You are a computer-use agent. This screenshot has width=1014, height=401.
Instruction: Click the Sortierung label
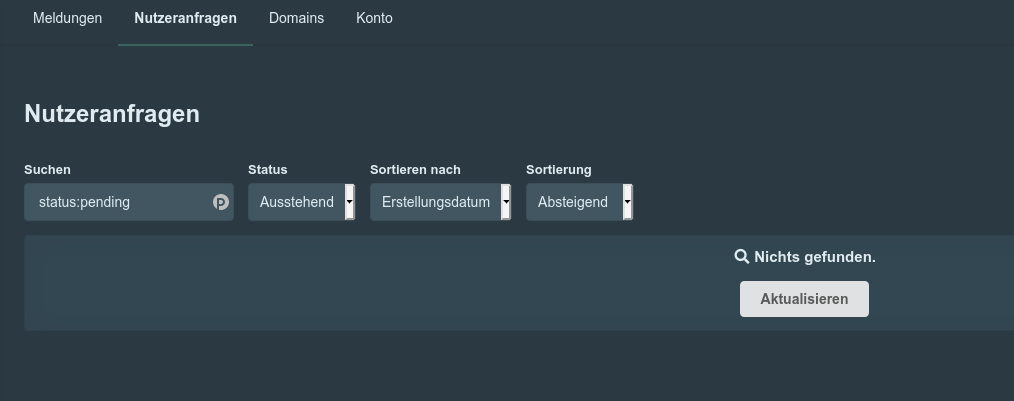[559, 169]
